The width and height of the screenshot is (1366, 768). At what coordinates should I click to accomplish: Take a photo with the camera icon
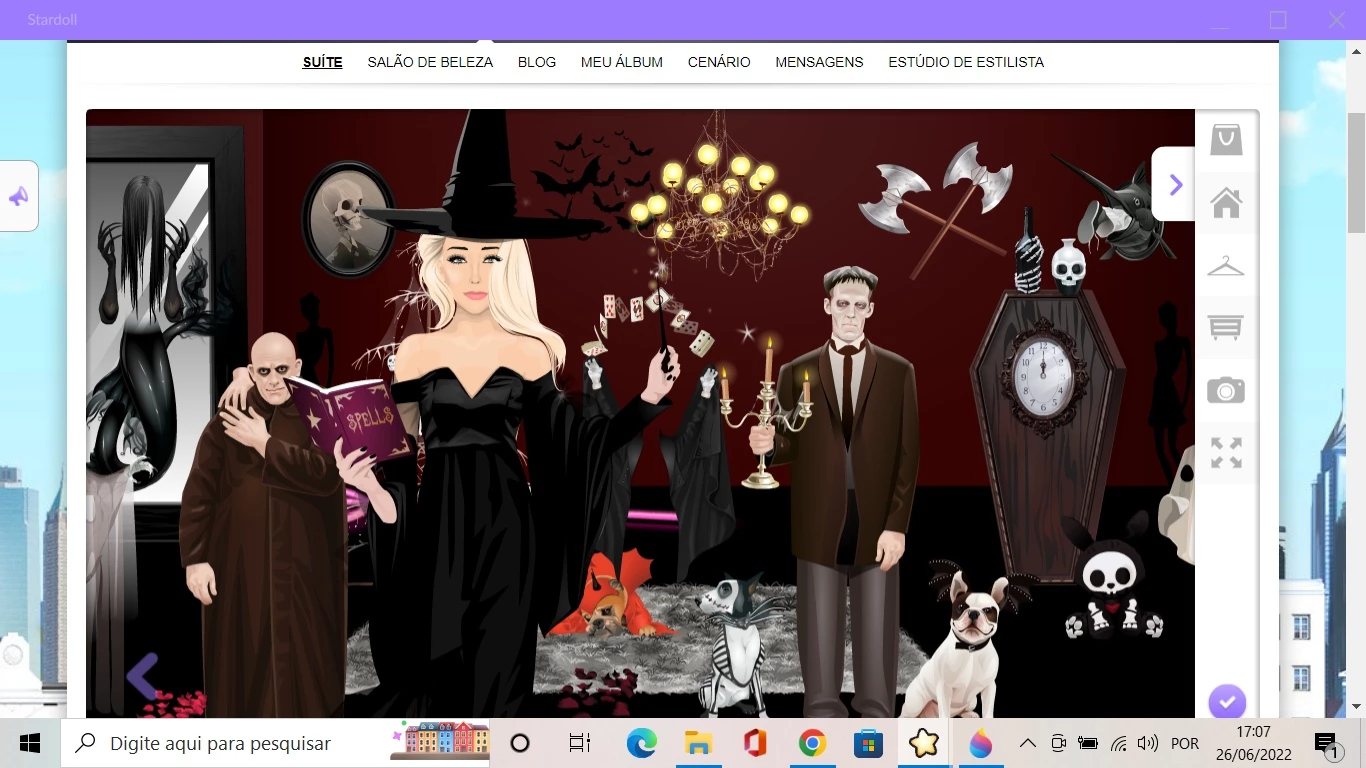pos(1226,390)
